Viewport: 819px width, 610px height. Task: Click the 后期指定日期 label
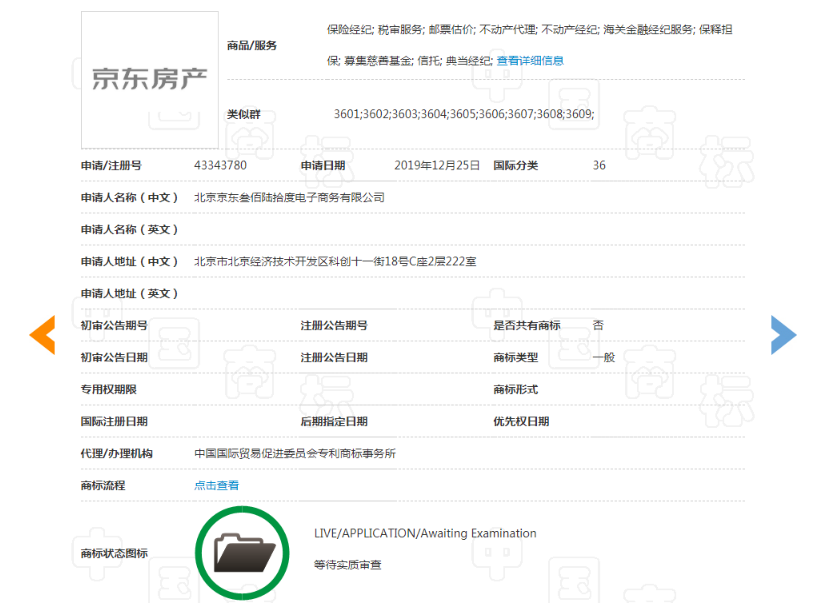[x=334, y=421]
